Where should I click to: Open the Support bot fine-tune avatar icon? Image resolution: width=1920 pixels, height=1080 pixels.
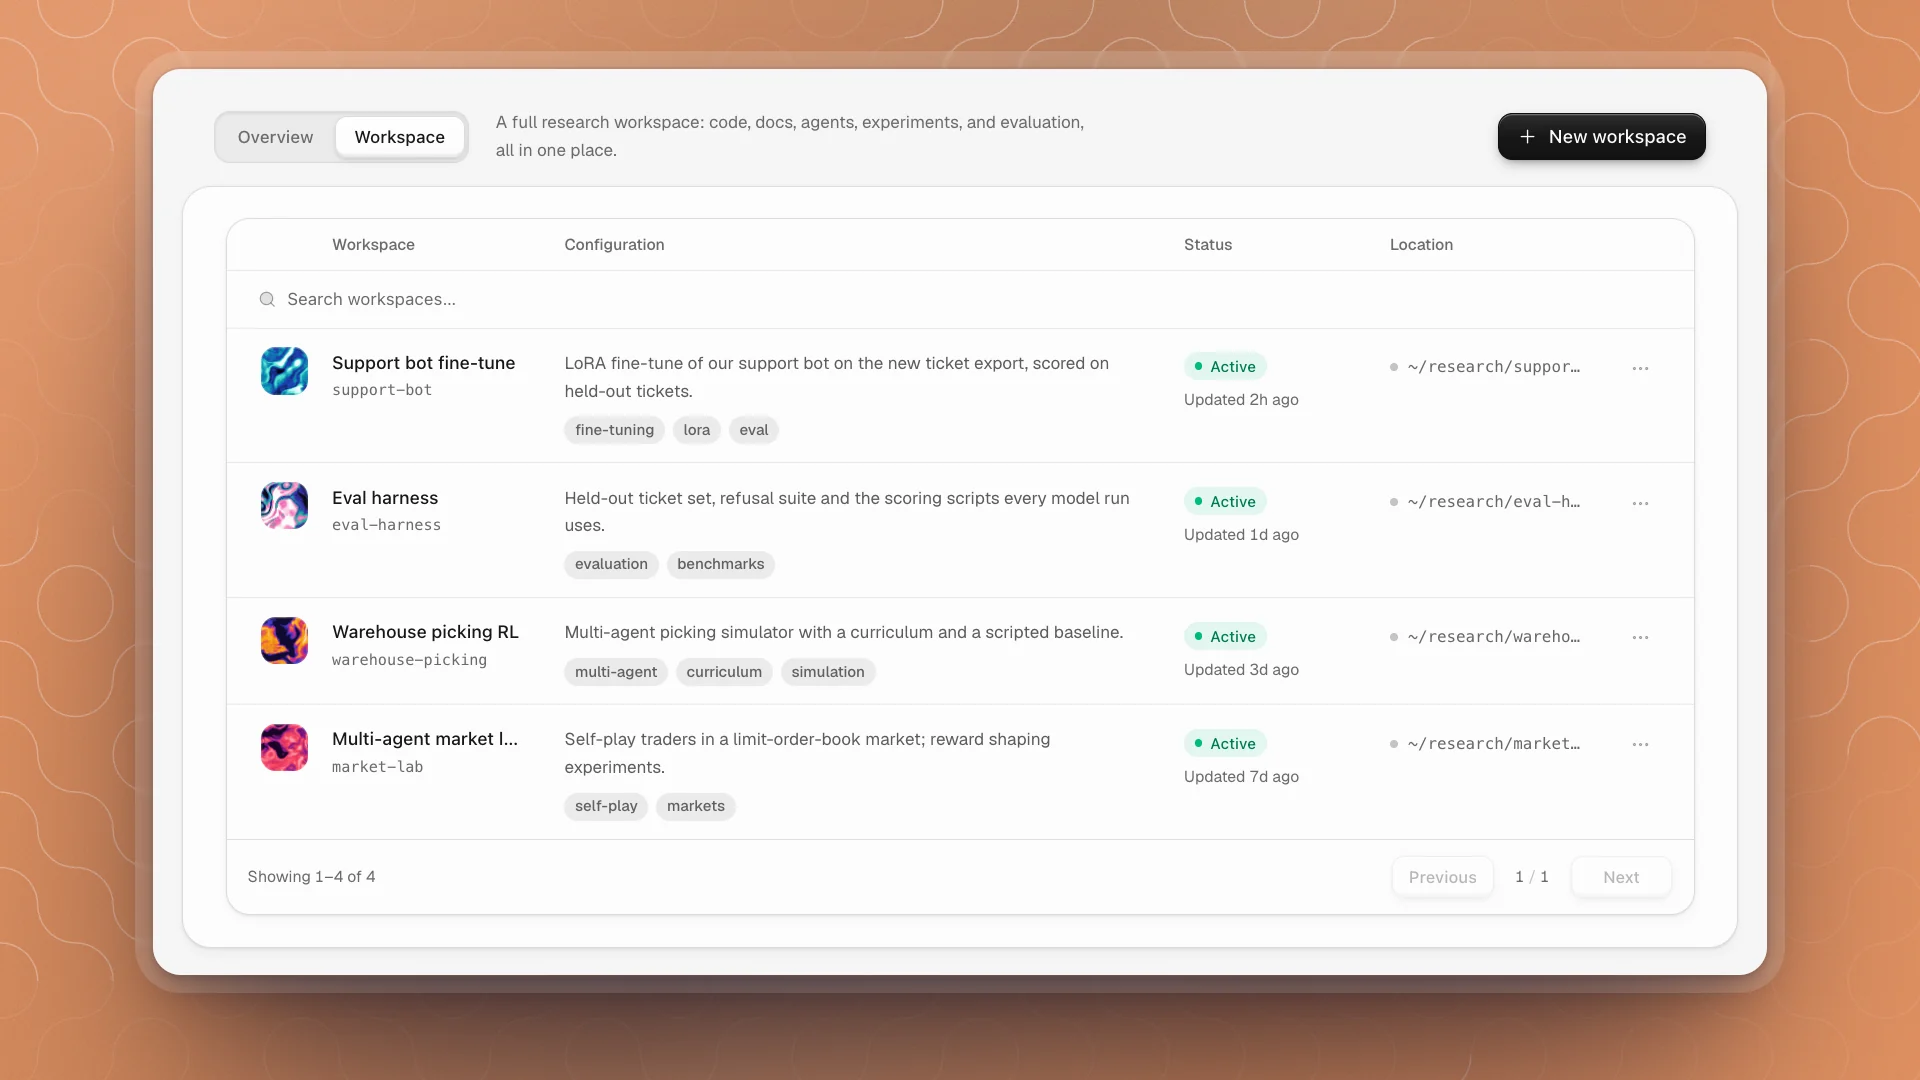coord(284,371)
